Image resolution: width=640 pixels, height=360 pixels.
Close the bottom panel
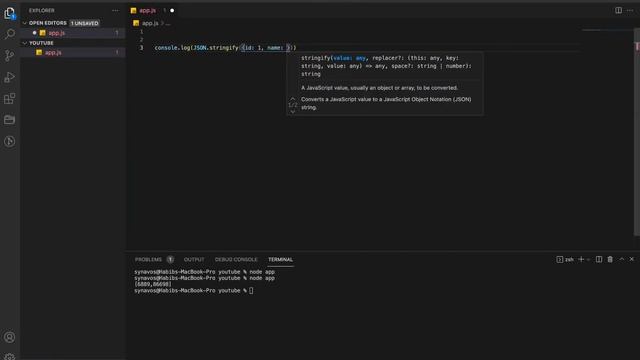(x=631, y=259)
